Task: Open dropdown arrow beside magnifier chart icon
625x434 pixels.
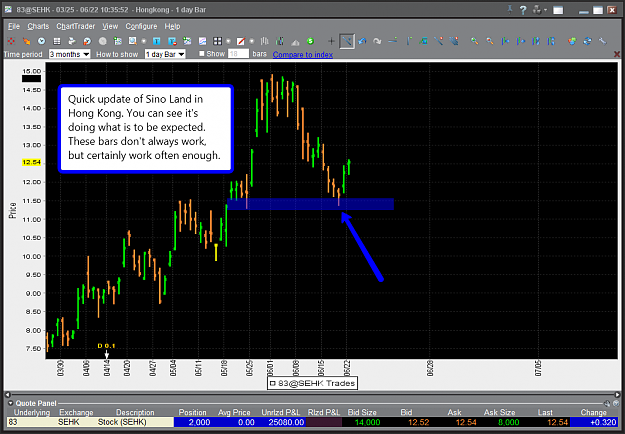Action: [143, 41]
